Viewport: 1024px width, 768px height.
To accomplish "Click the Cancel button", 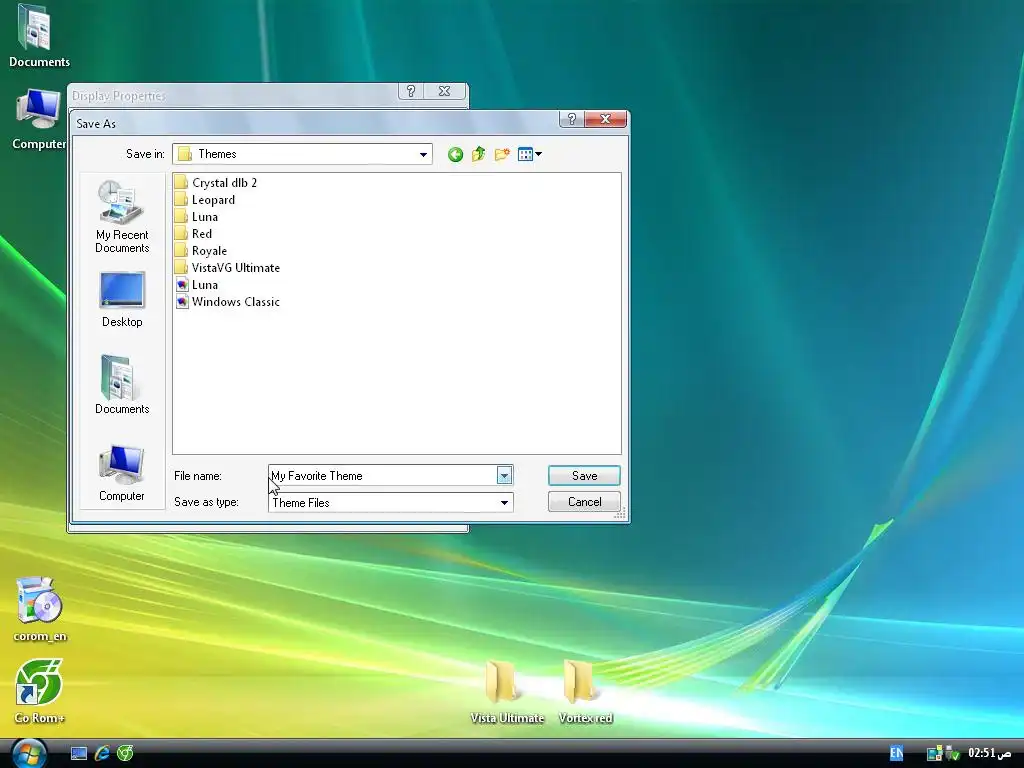I will coord(584,502).
